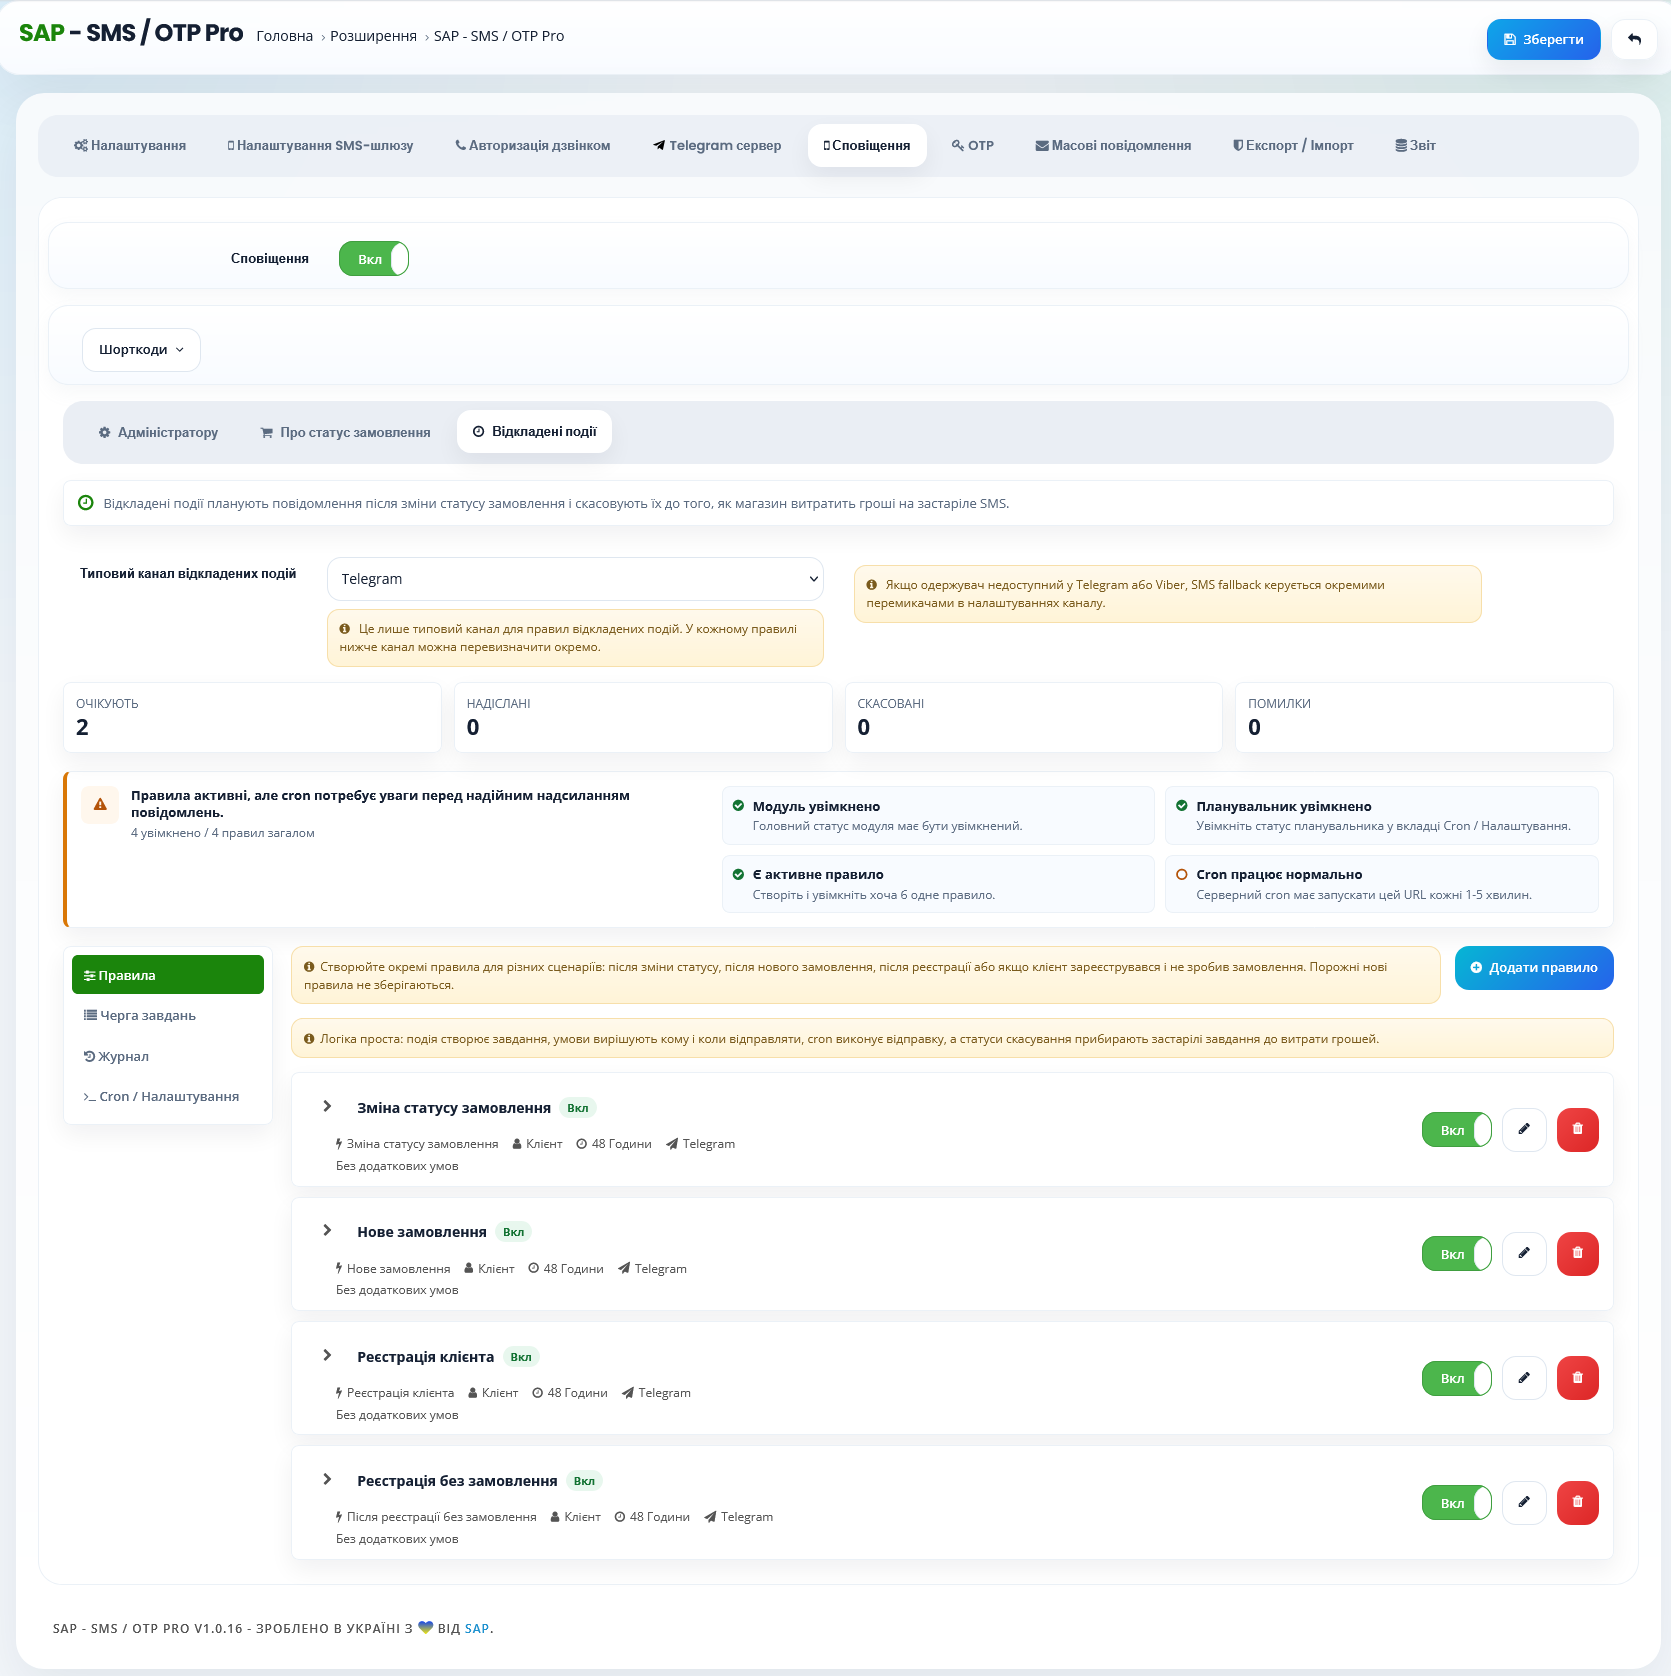
Task: Delete the Нове замовлення rule
Action: [1577, 1254]
